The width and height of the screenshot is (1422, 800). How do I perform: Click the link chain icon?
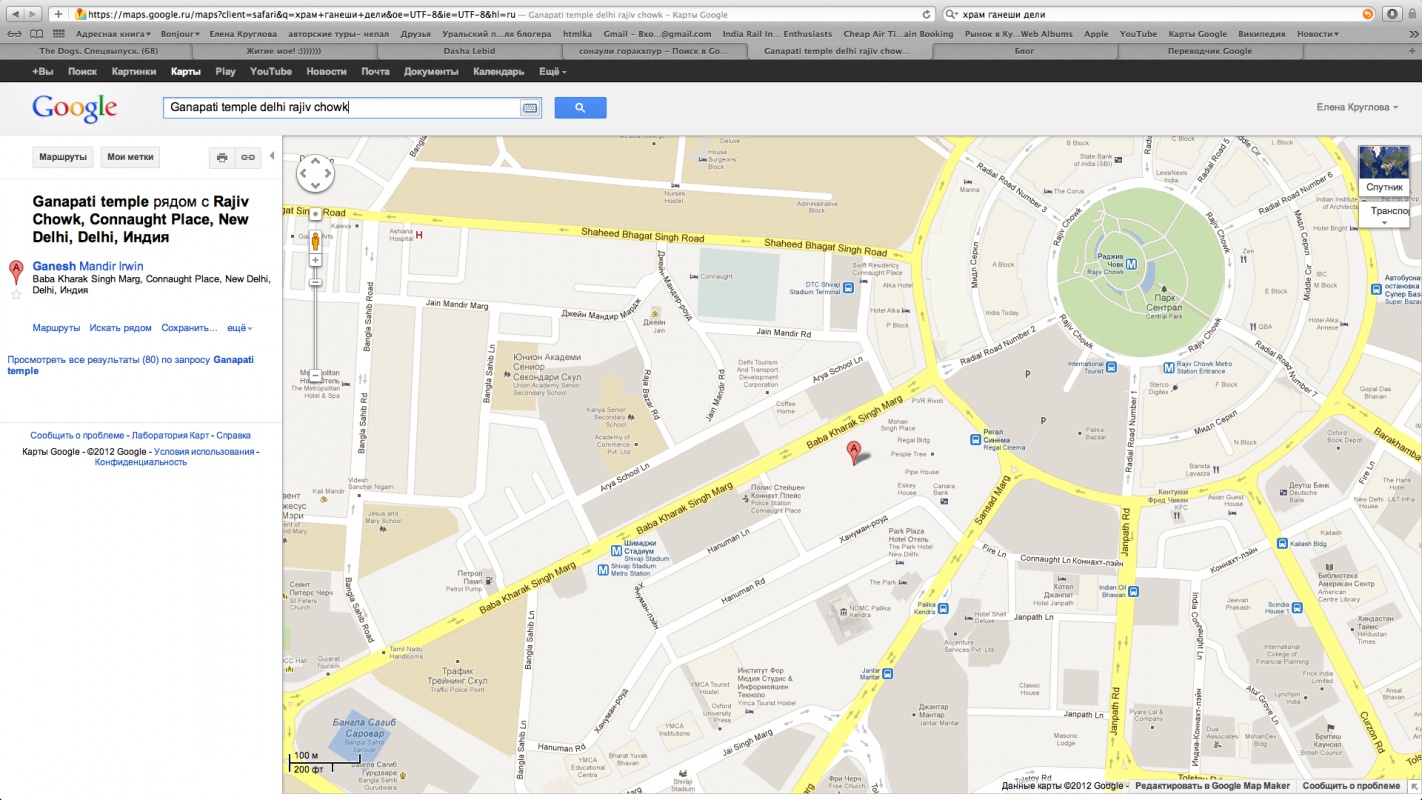[x=247, y=158]
